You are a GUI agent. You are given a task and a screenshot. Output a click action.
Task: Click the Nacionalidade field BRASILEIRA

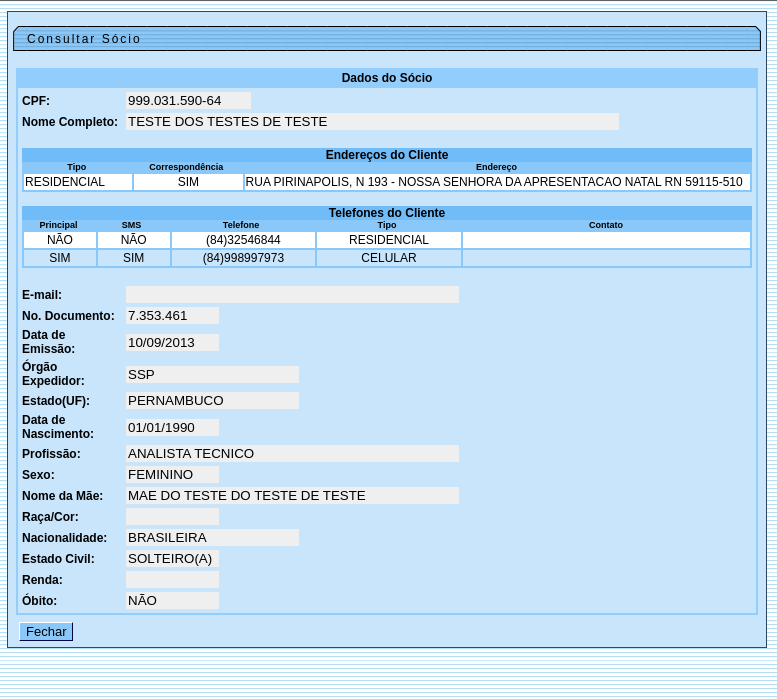coord(212,538)
